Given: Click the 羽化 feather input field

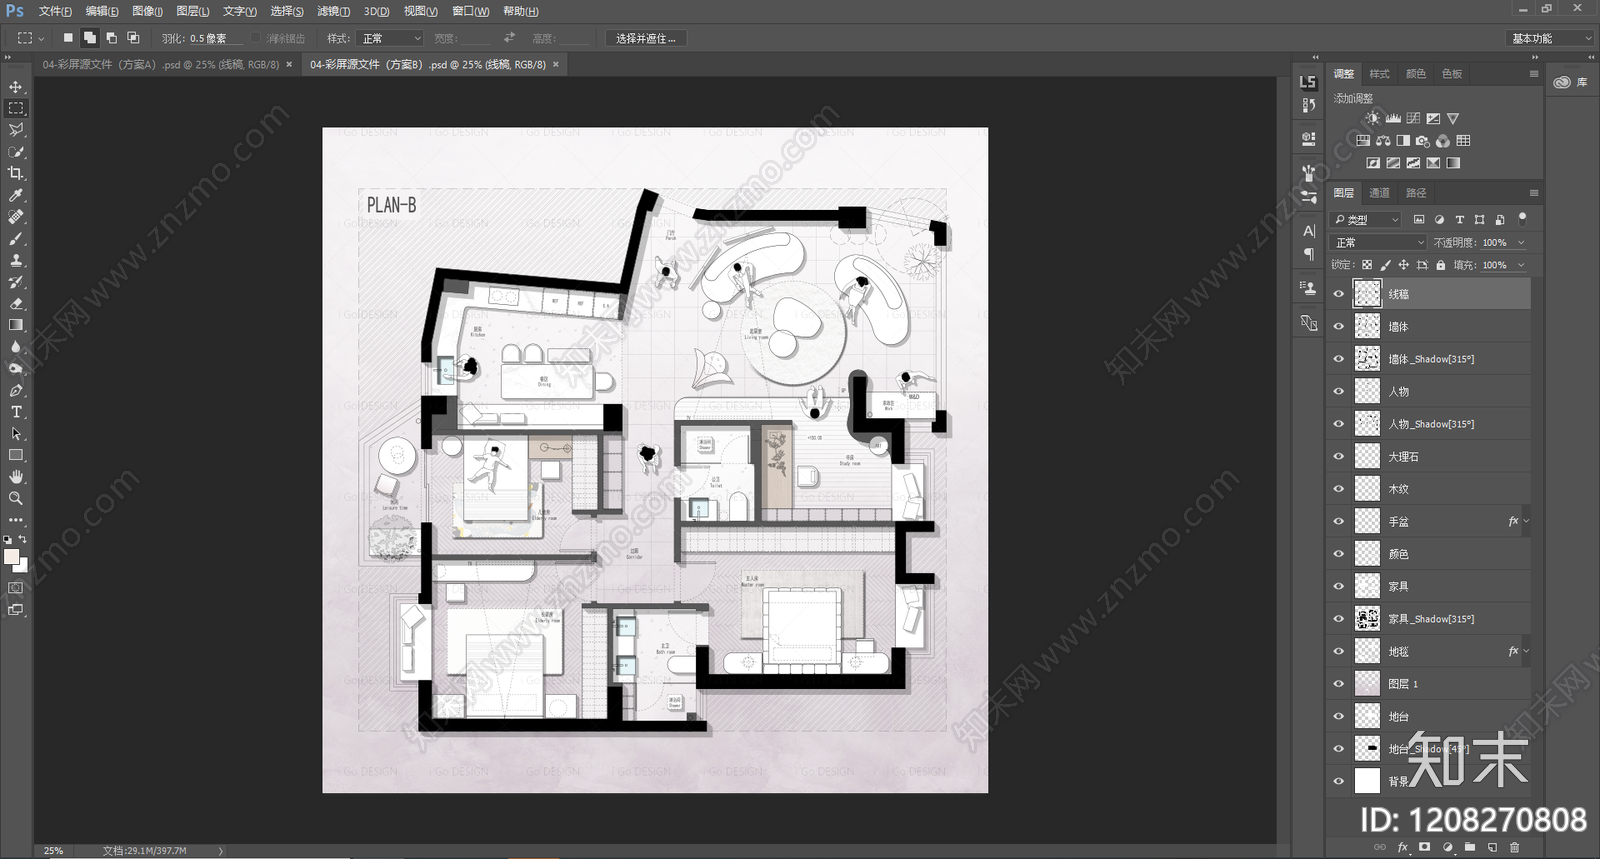Looking at the screenshot, I should 217,38.
